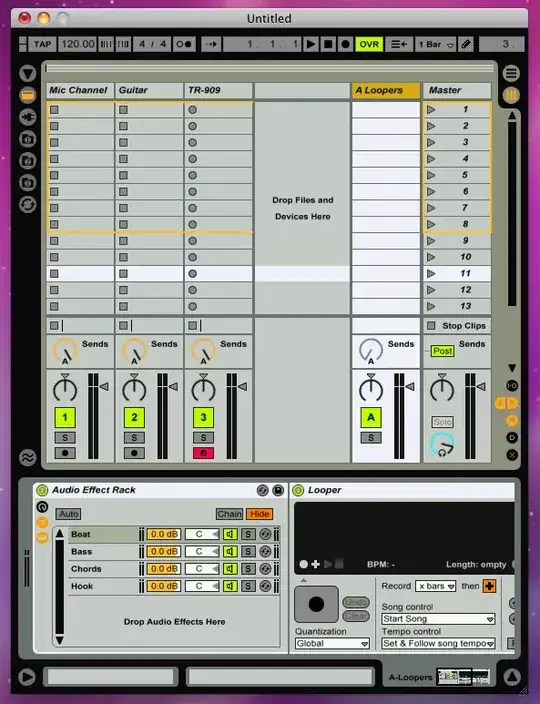Select the Master track header
Image resolution: width=540 pixels, height=704 pixels.
coord(457,90)
